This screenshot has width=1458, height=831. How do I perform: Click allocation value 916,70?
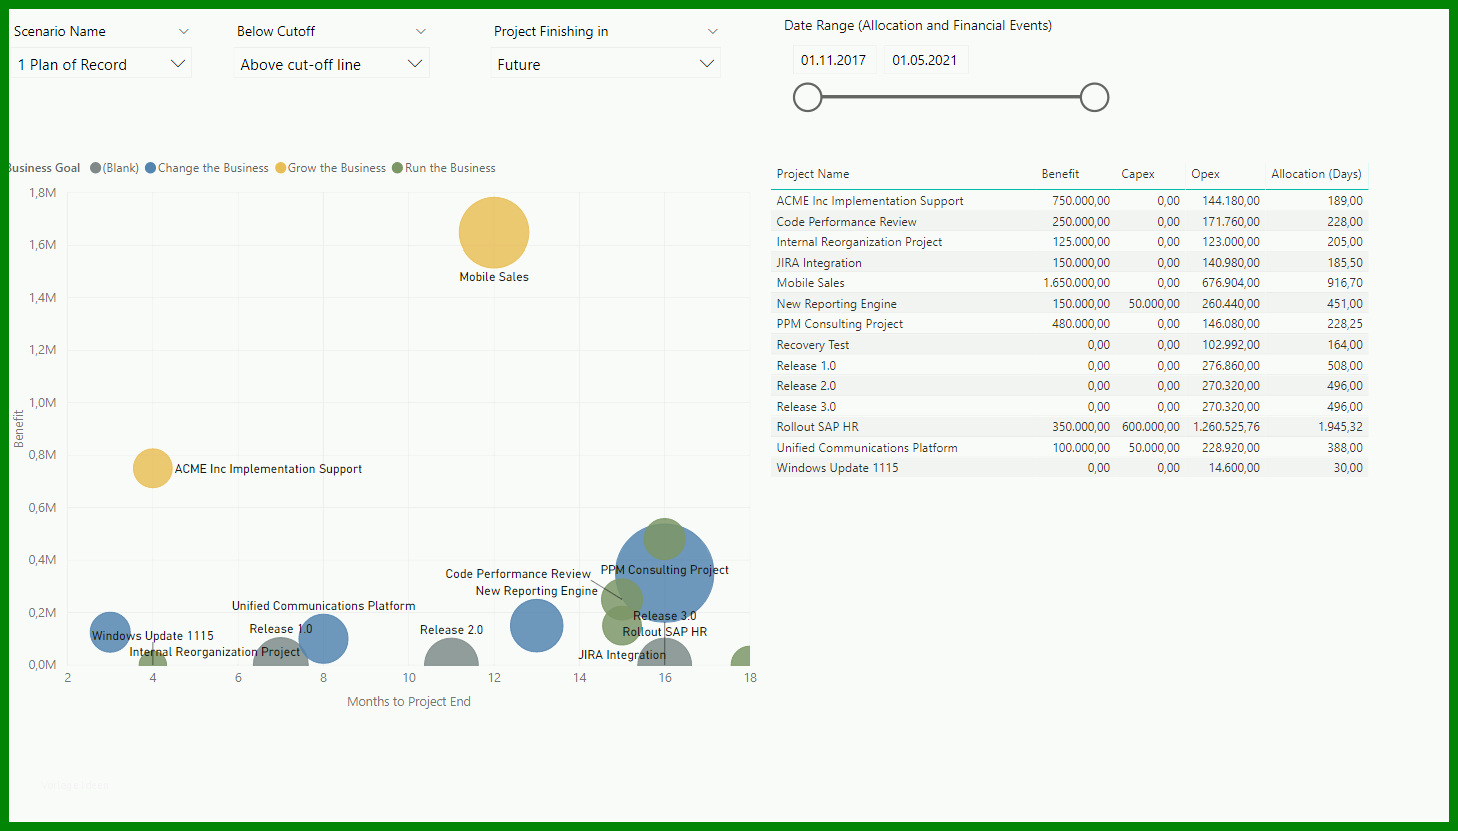click(1345, 283)
